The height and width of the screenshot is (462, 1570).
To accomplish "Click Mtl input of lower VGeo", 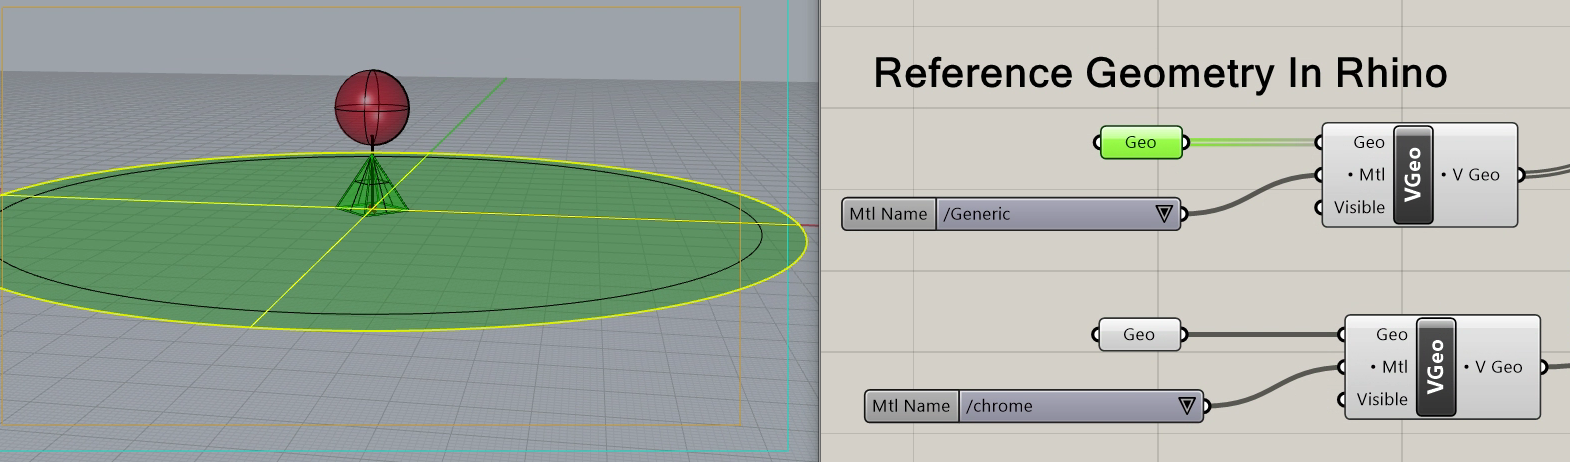I will [x=1389, y=366].
